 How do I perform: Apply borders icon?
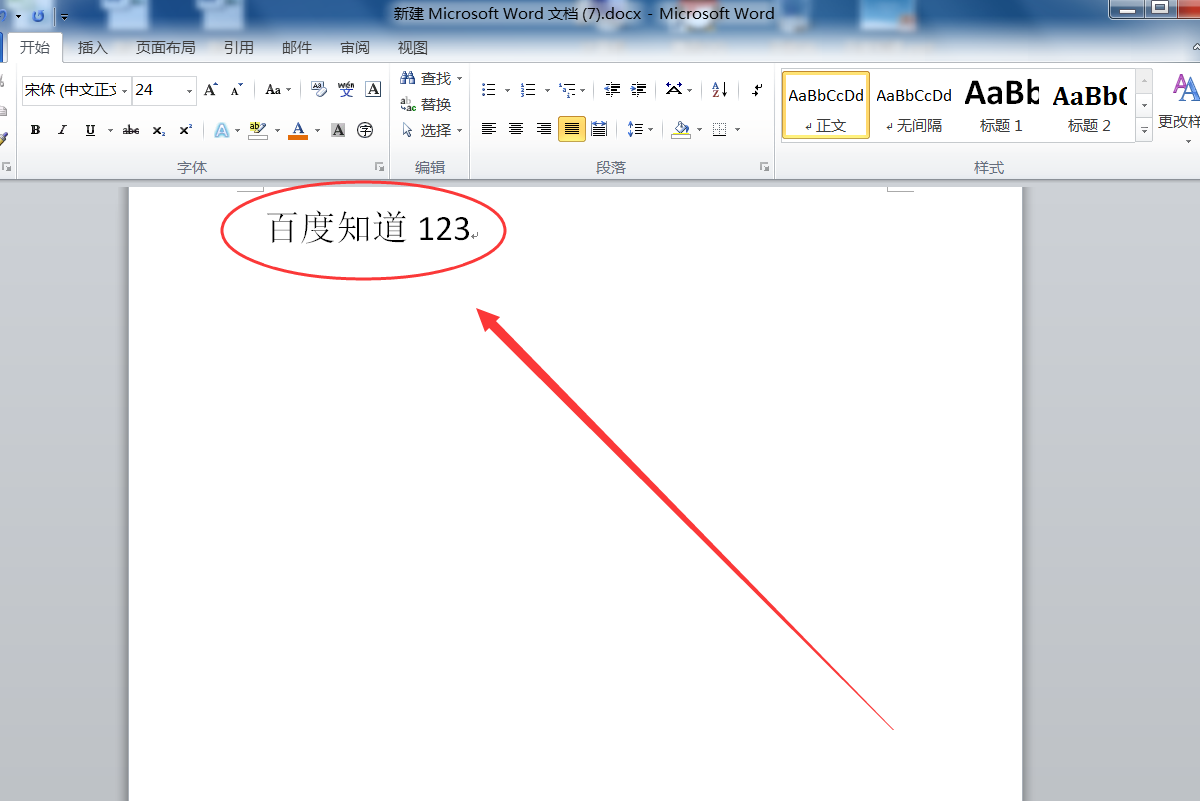click(719, 129)
